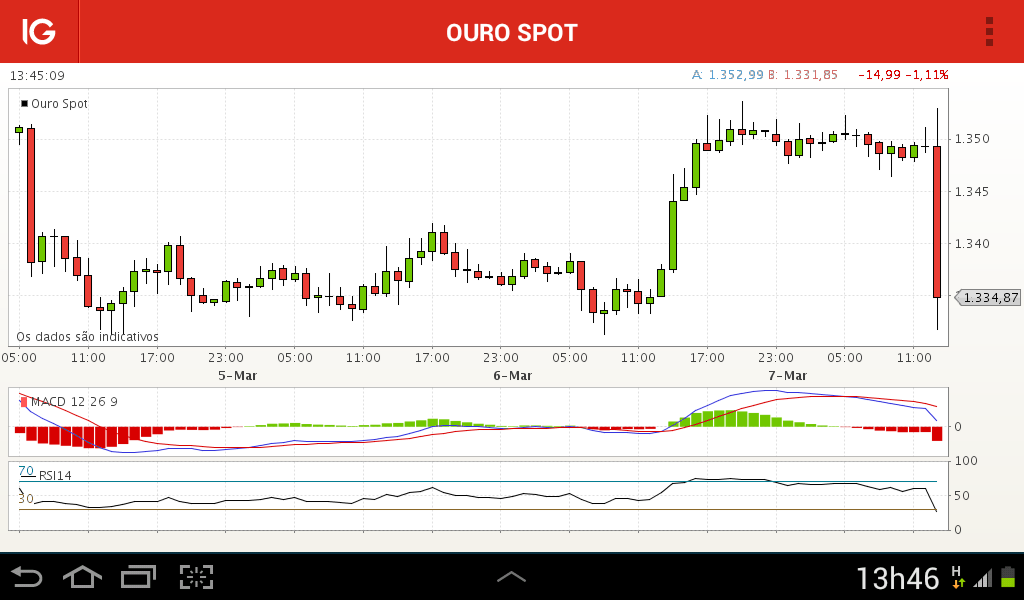
Task: Select the Ouro Spot legend square
Action: [25, 103]
